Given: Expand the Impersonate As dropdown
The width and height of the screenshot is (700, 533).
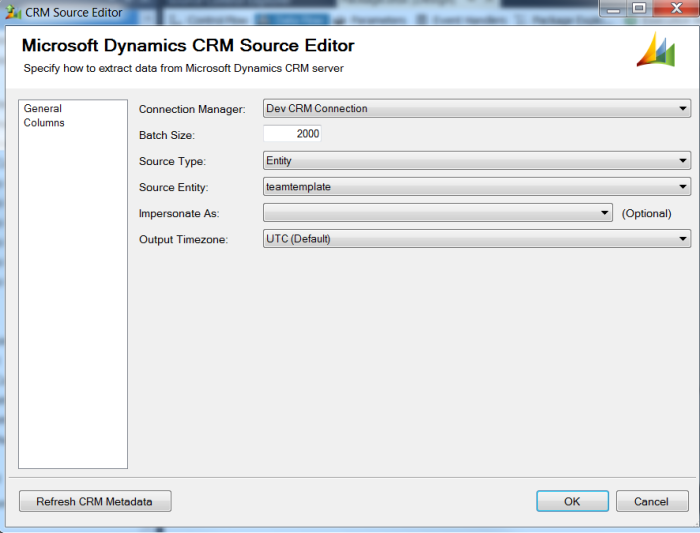Looking at the screenshot, I should coord(605,213).
